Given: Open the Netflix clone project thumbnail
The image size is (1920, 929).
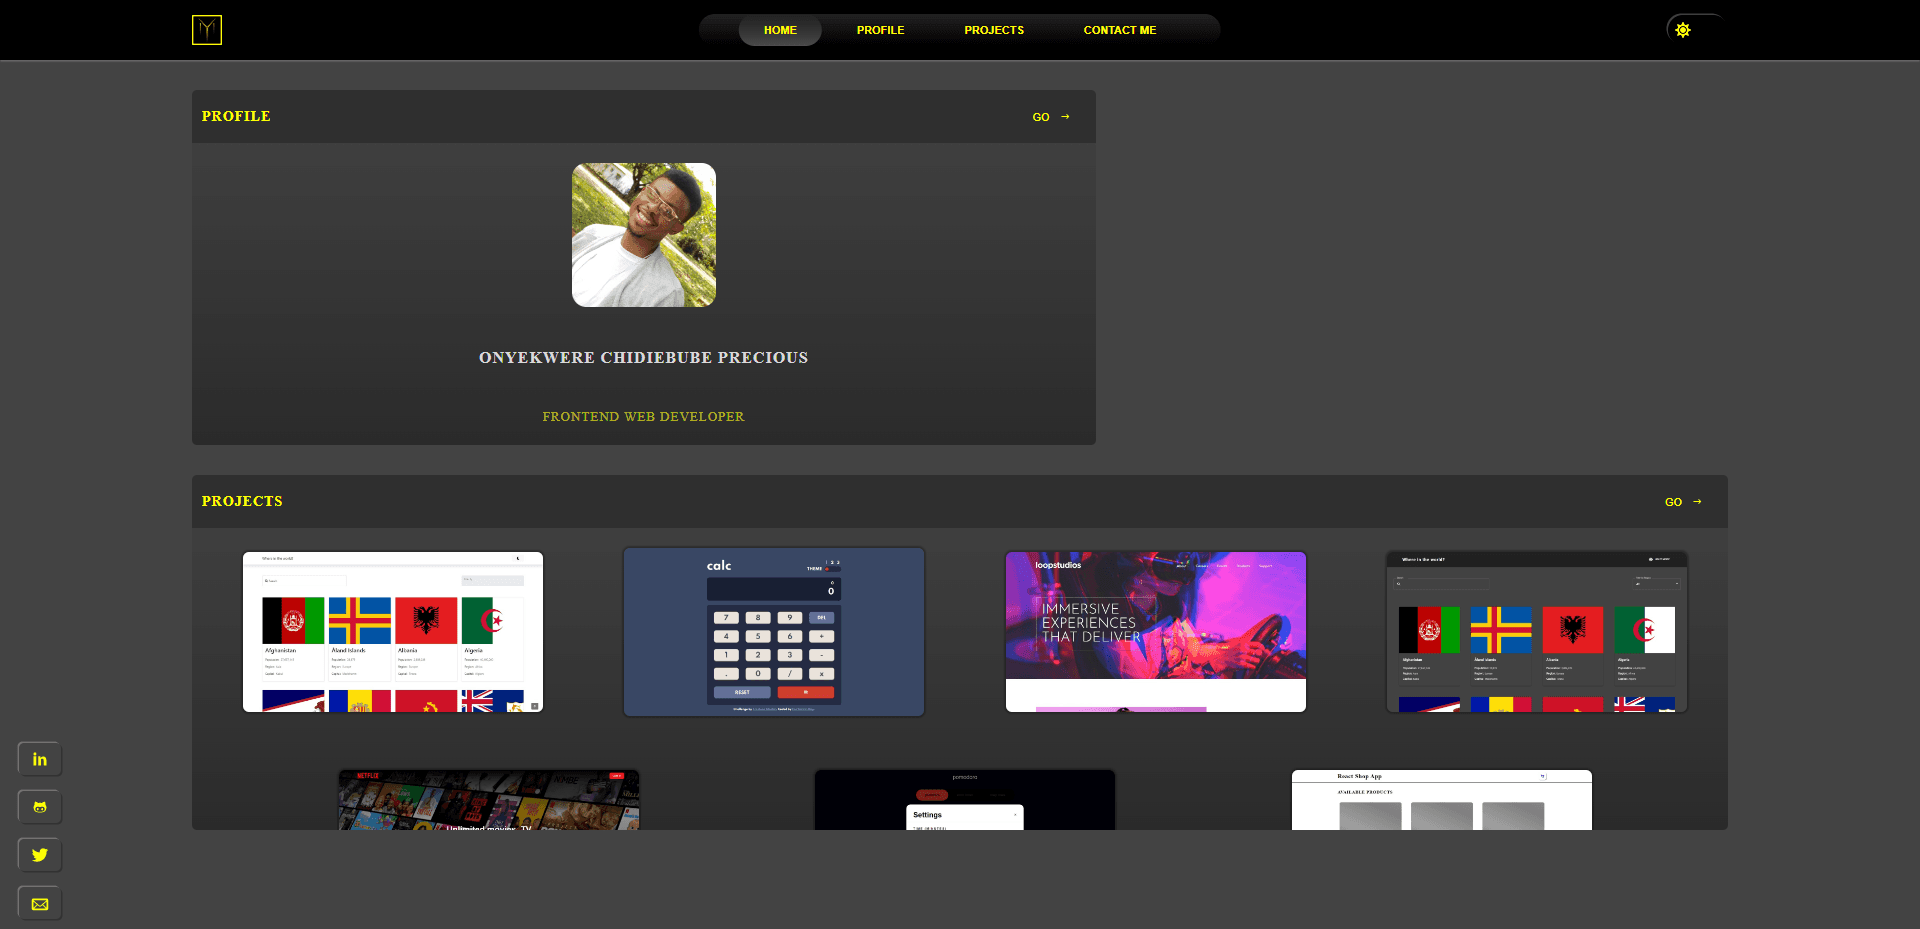Looking at the screenshot, I should point(489,800).
